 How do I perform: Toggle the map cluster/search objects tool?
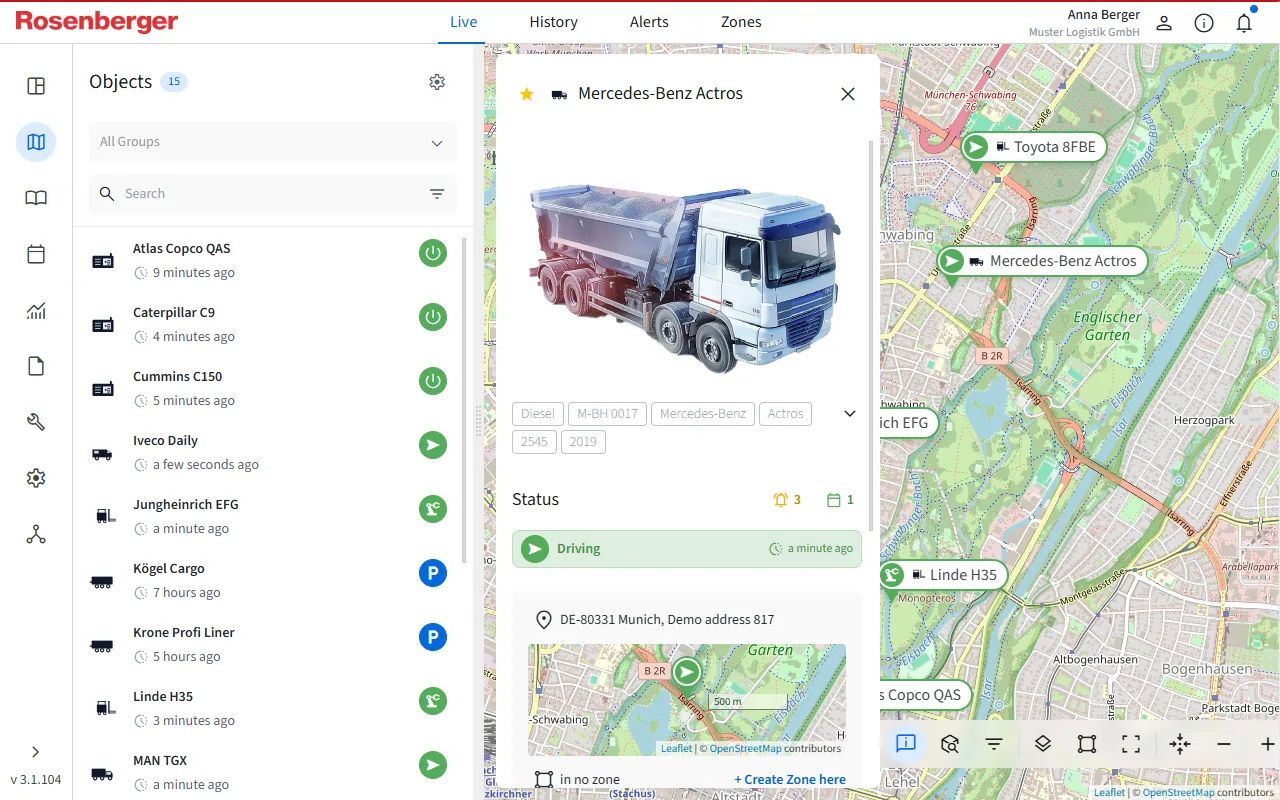pos(950,744)
